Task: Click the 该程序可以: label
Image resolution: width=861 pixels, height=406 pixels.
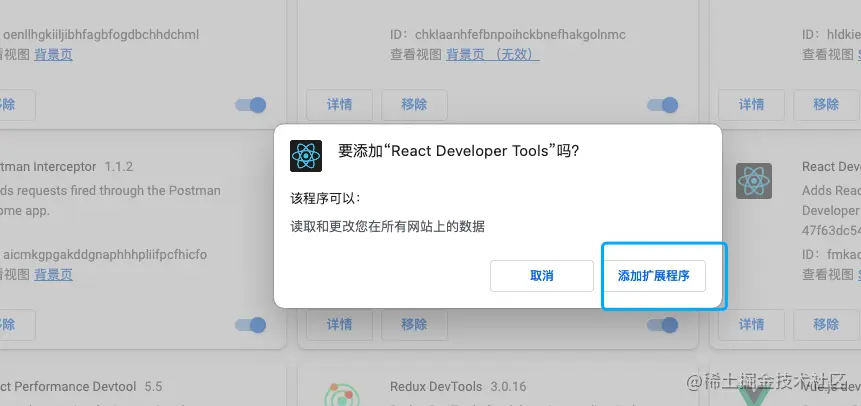Action: pos(326,198)
